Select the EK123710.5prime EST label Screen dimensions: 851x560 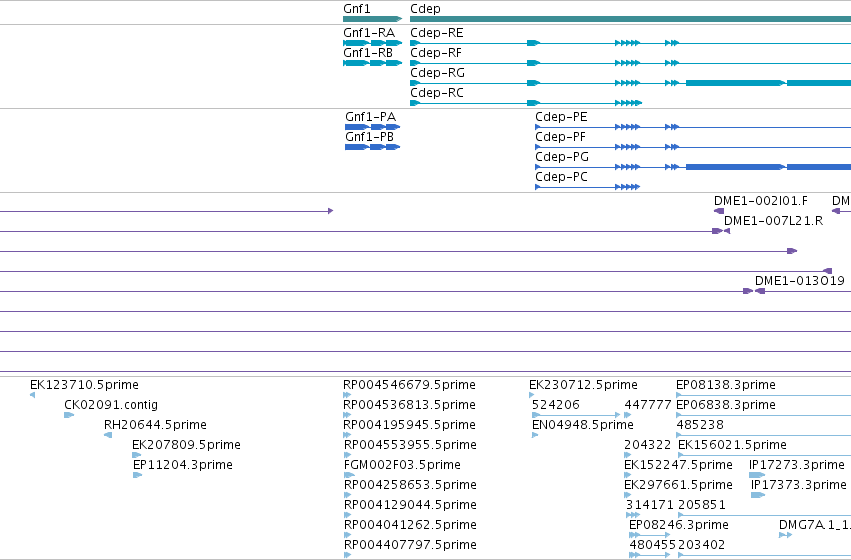84,385
